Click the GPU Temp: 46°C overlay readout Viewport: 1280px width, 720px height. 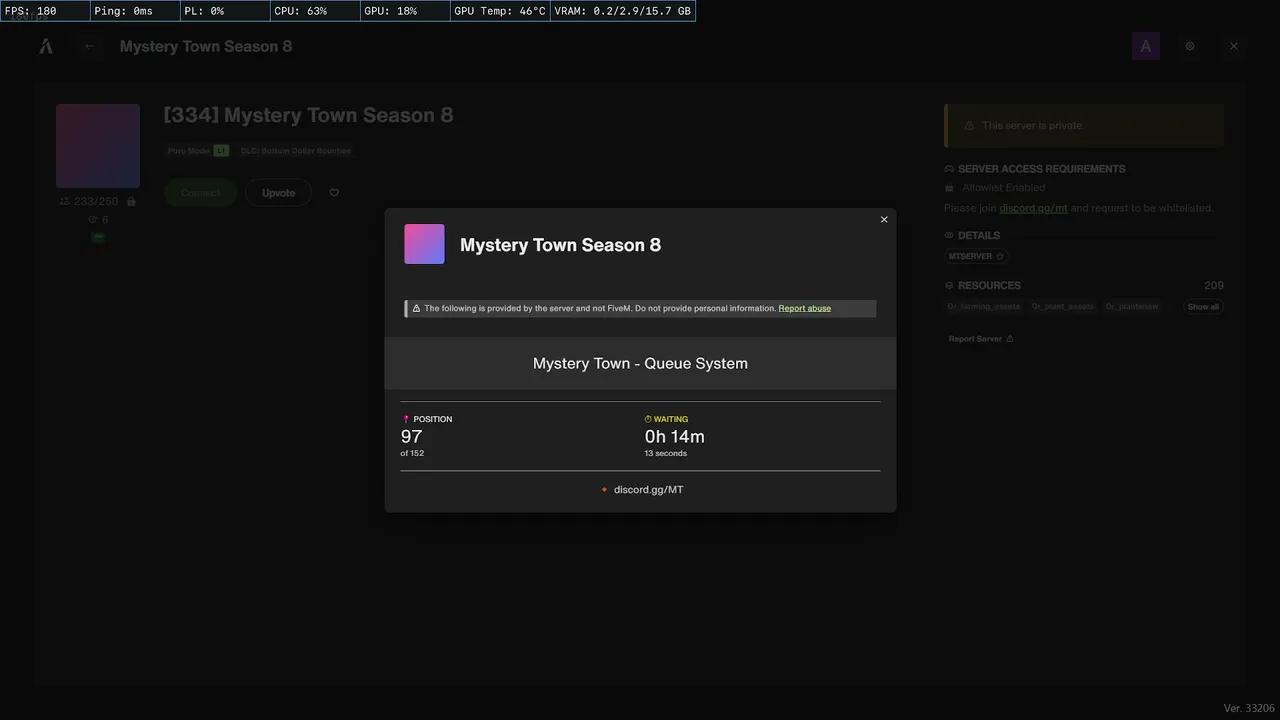click(x=500, y=11)
